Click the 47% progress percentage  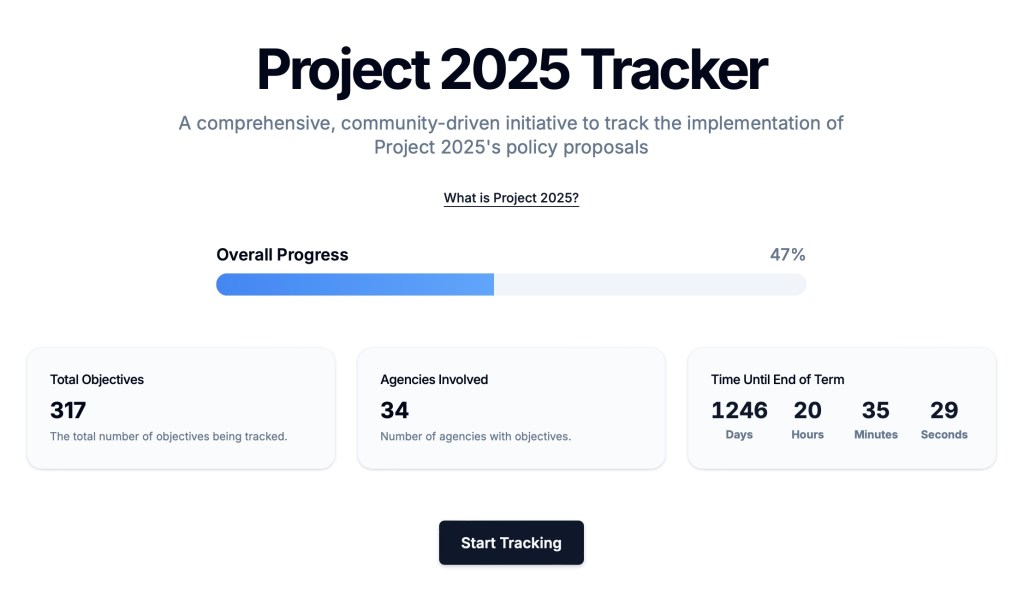[787, 255]
